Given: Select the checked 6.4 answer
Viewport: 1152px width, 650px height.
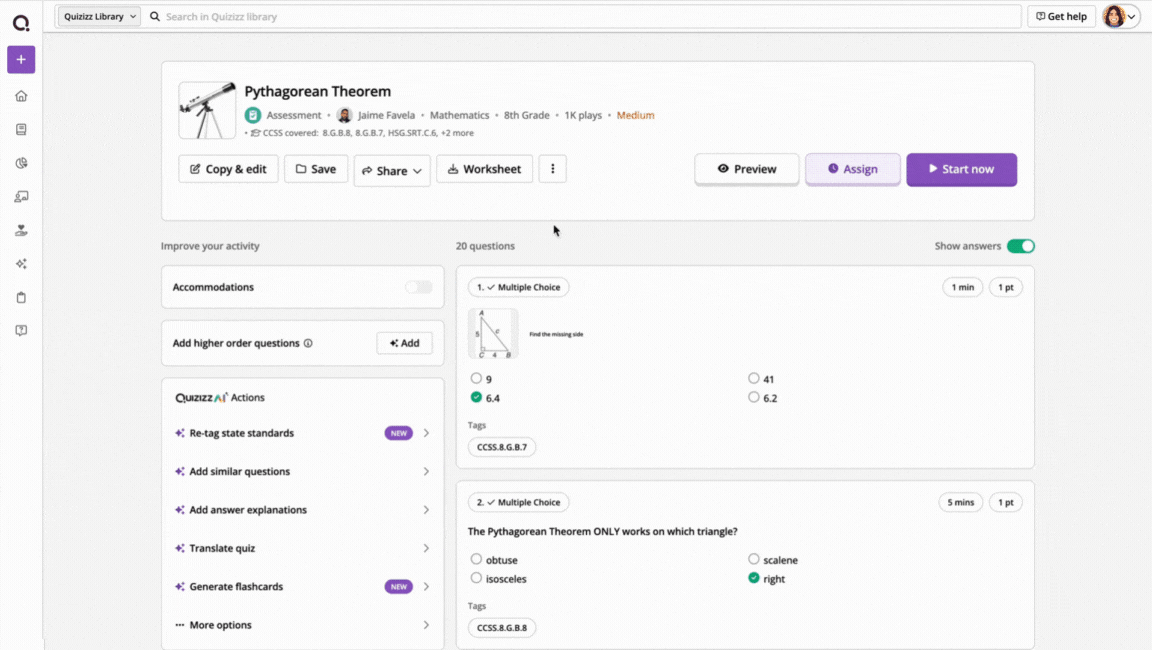Looking at the screenshot, I should pos(476,397).
